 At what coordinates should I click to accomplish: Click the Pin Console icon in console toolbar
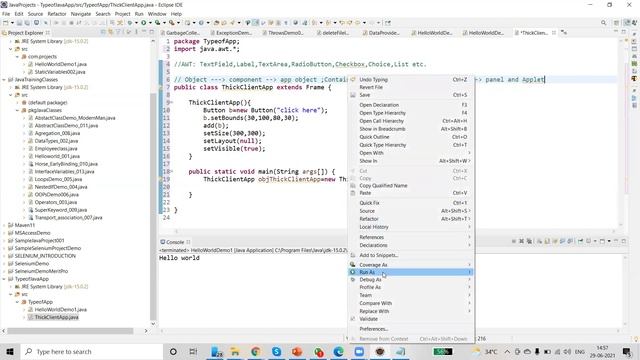point(580,241)
